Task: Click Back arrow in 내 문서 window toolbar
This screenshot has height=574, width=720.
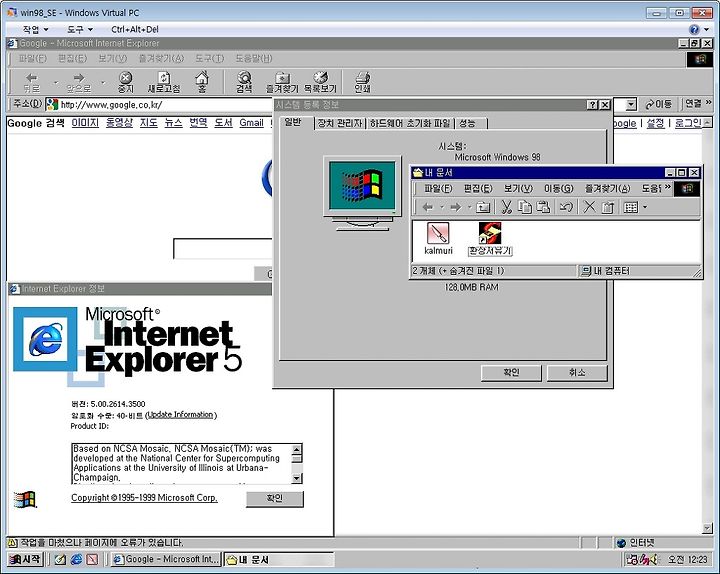Action: click(428, 208)
